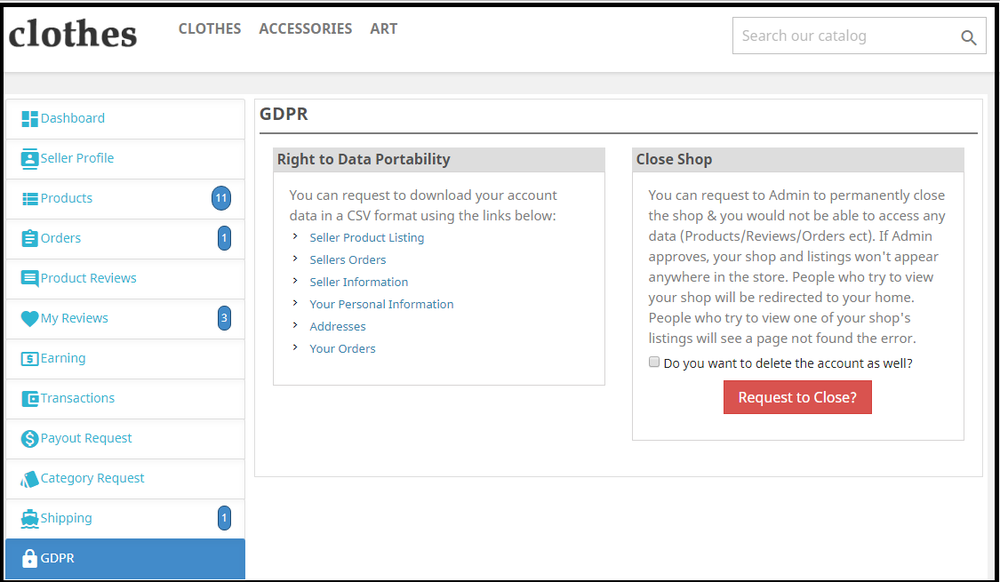Expand the arrow beside Your Orders

296,348
